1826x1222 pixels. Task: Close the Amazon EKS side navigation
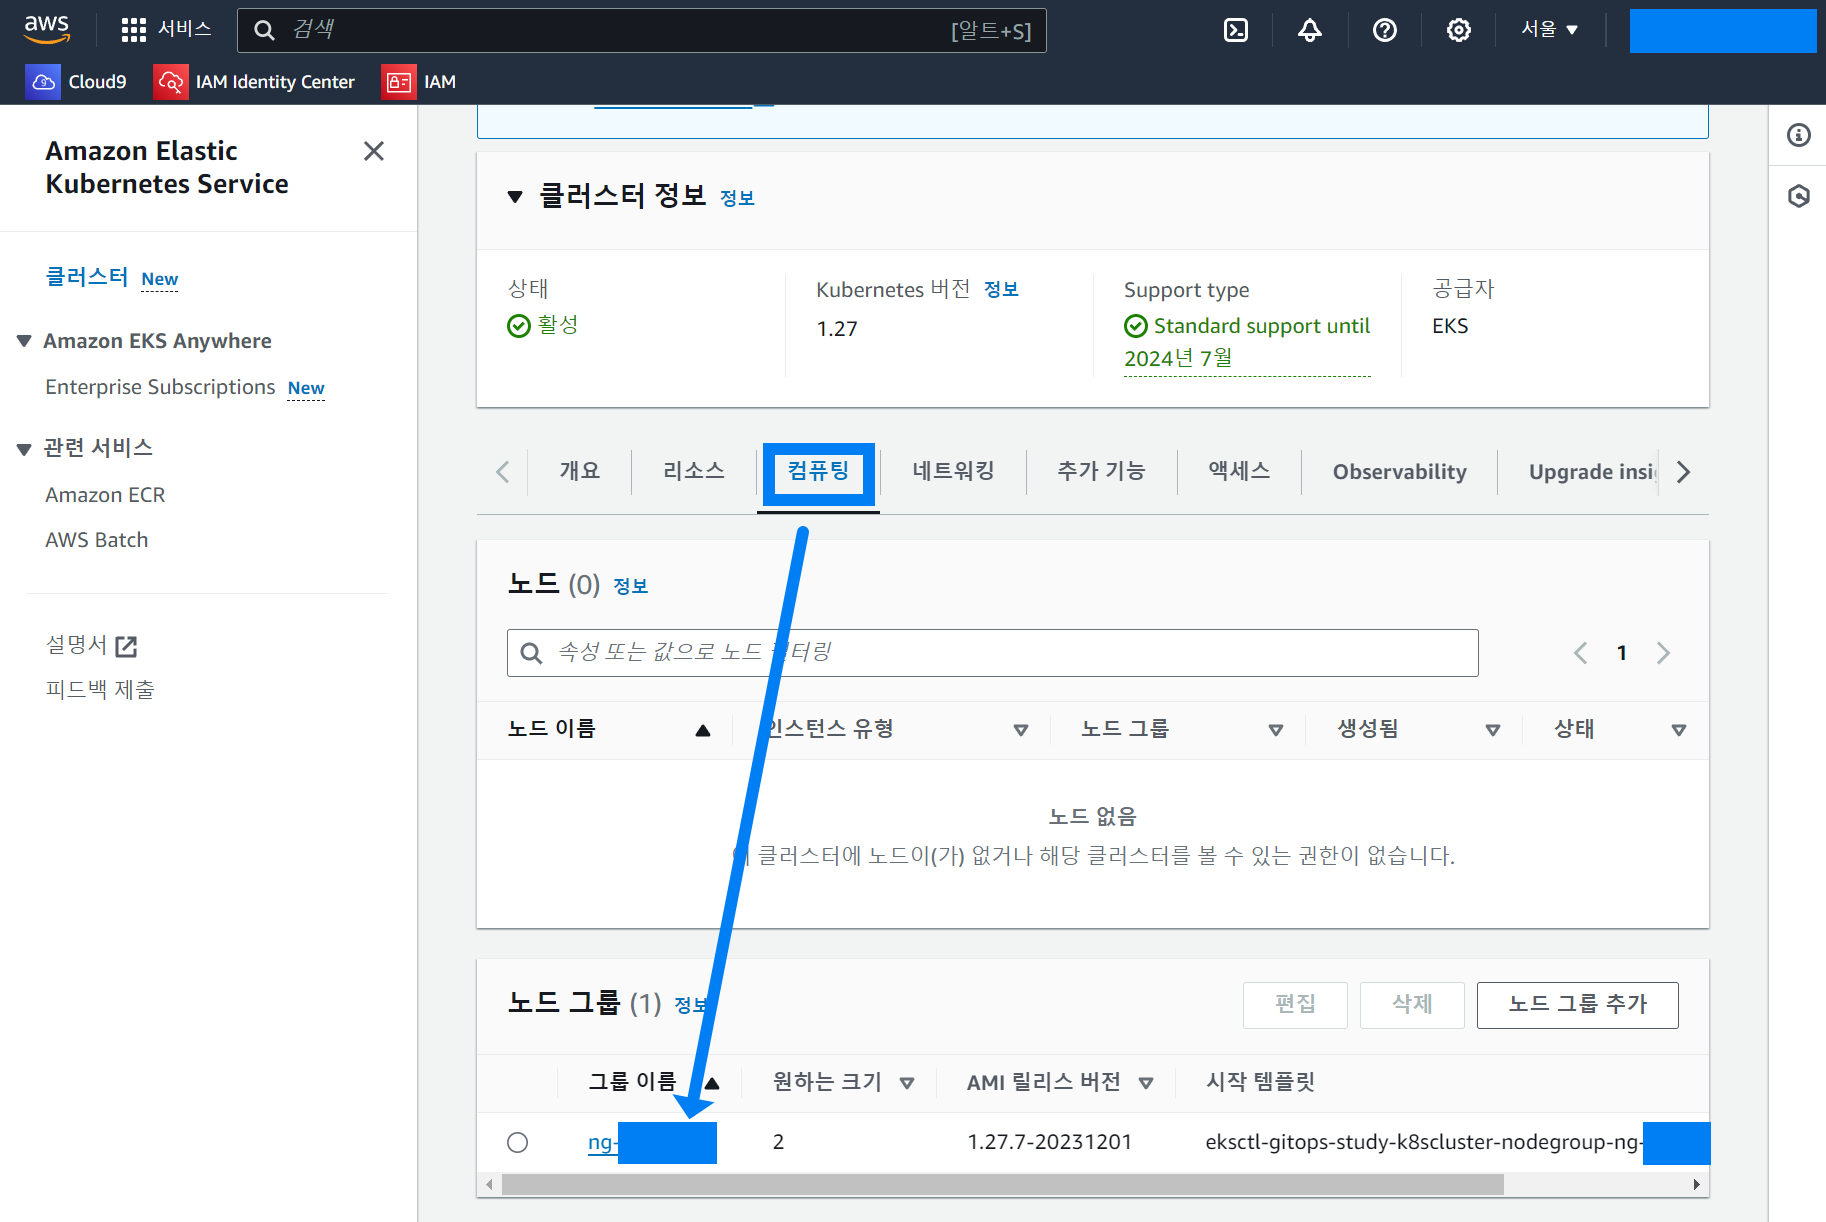(374, 151)
